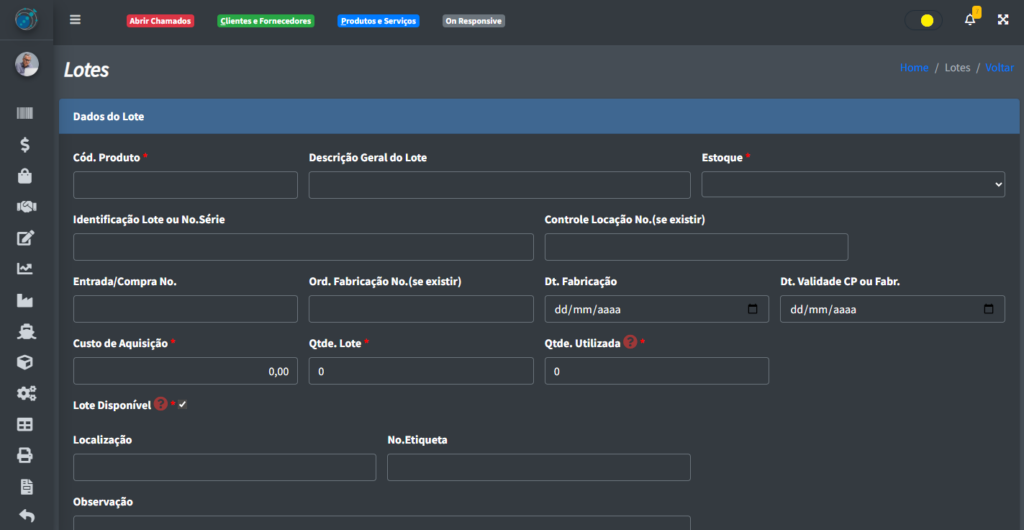Open notifications bell icon
The width and height of the screenshot is (1024, 530).
click(x=969, y=20)
